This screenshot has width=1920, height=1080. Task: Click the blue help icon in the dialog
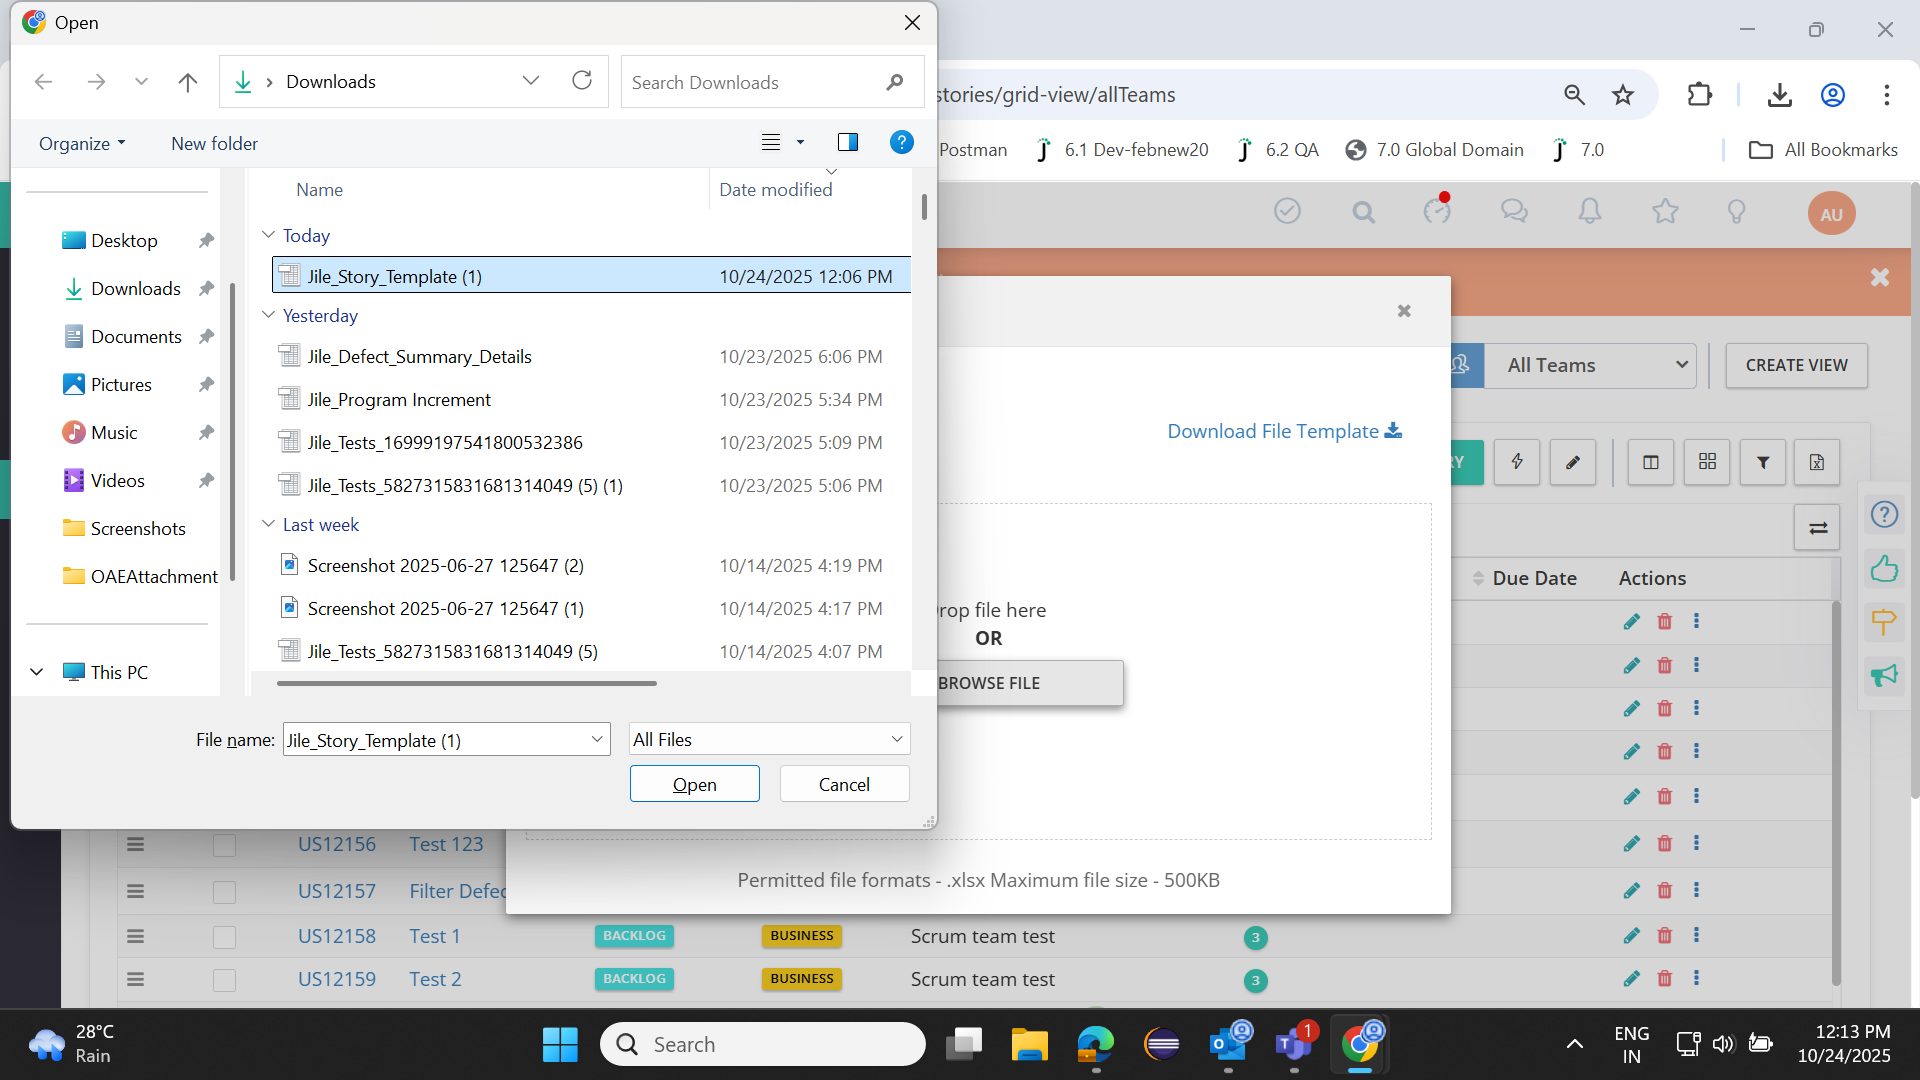tap(901, 142)
